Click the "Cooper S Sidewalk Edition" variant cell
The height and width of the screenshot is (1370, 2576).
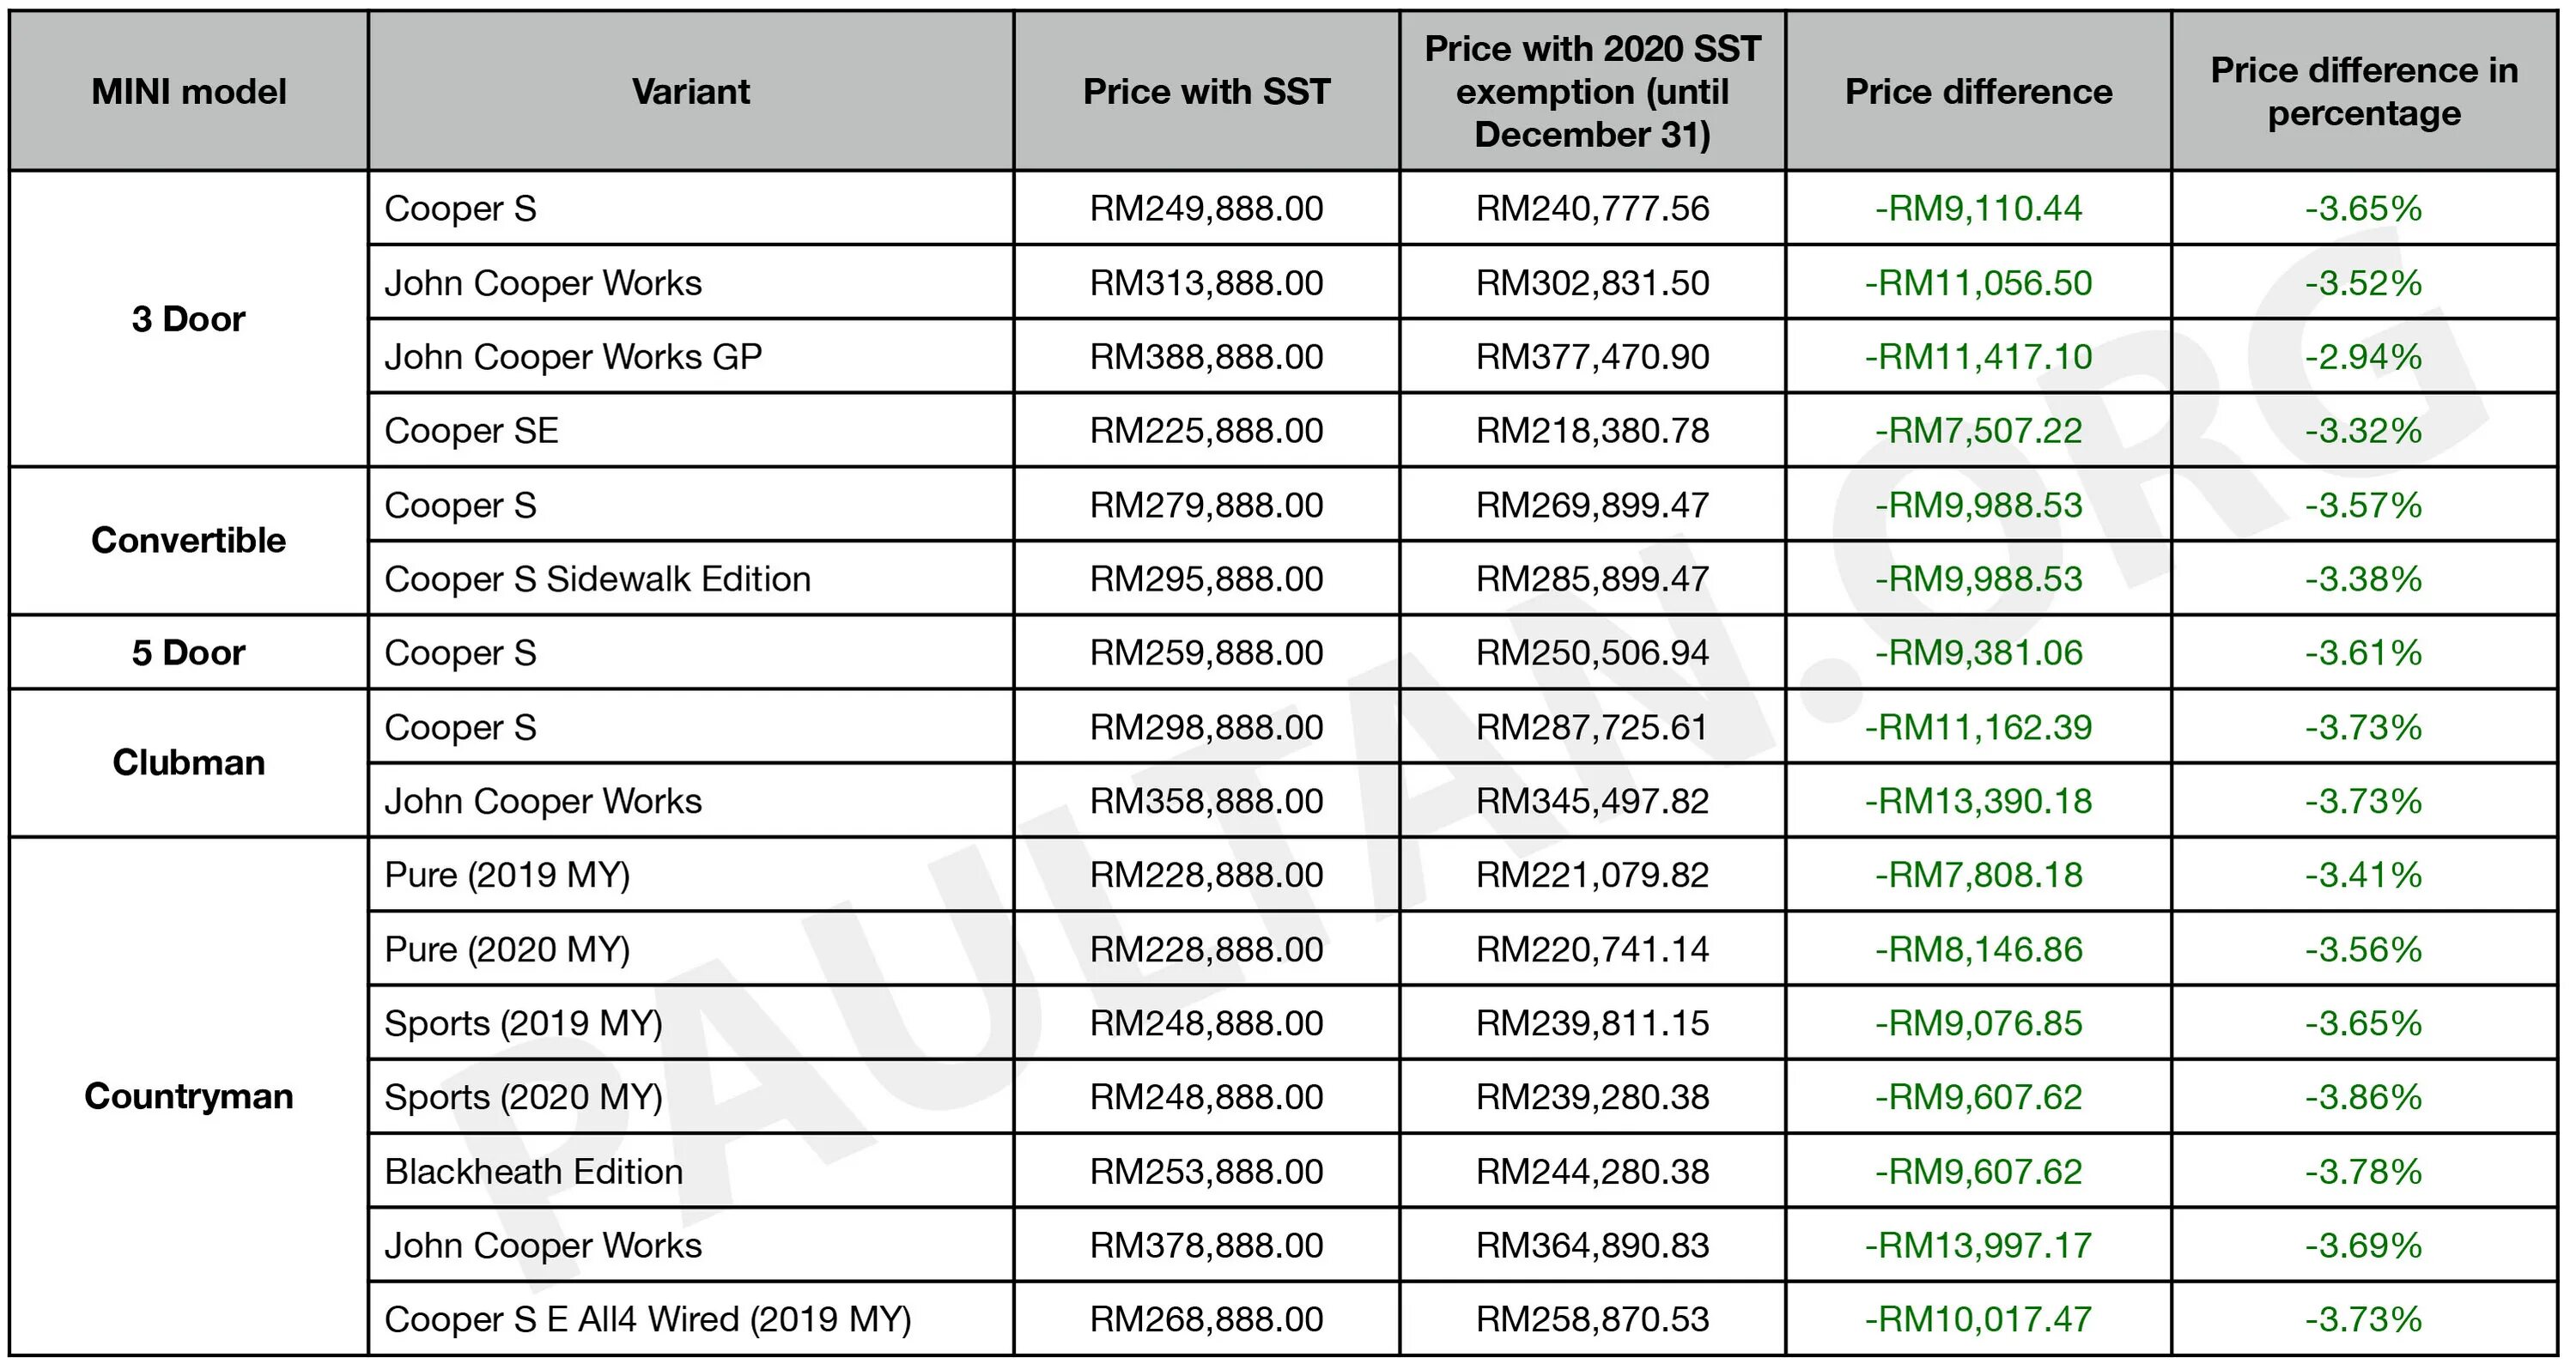(x=597, y=579)
